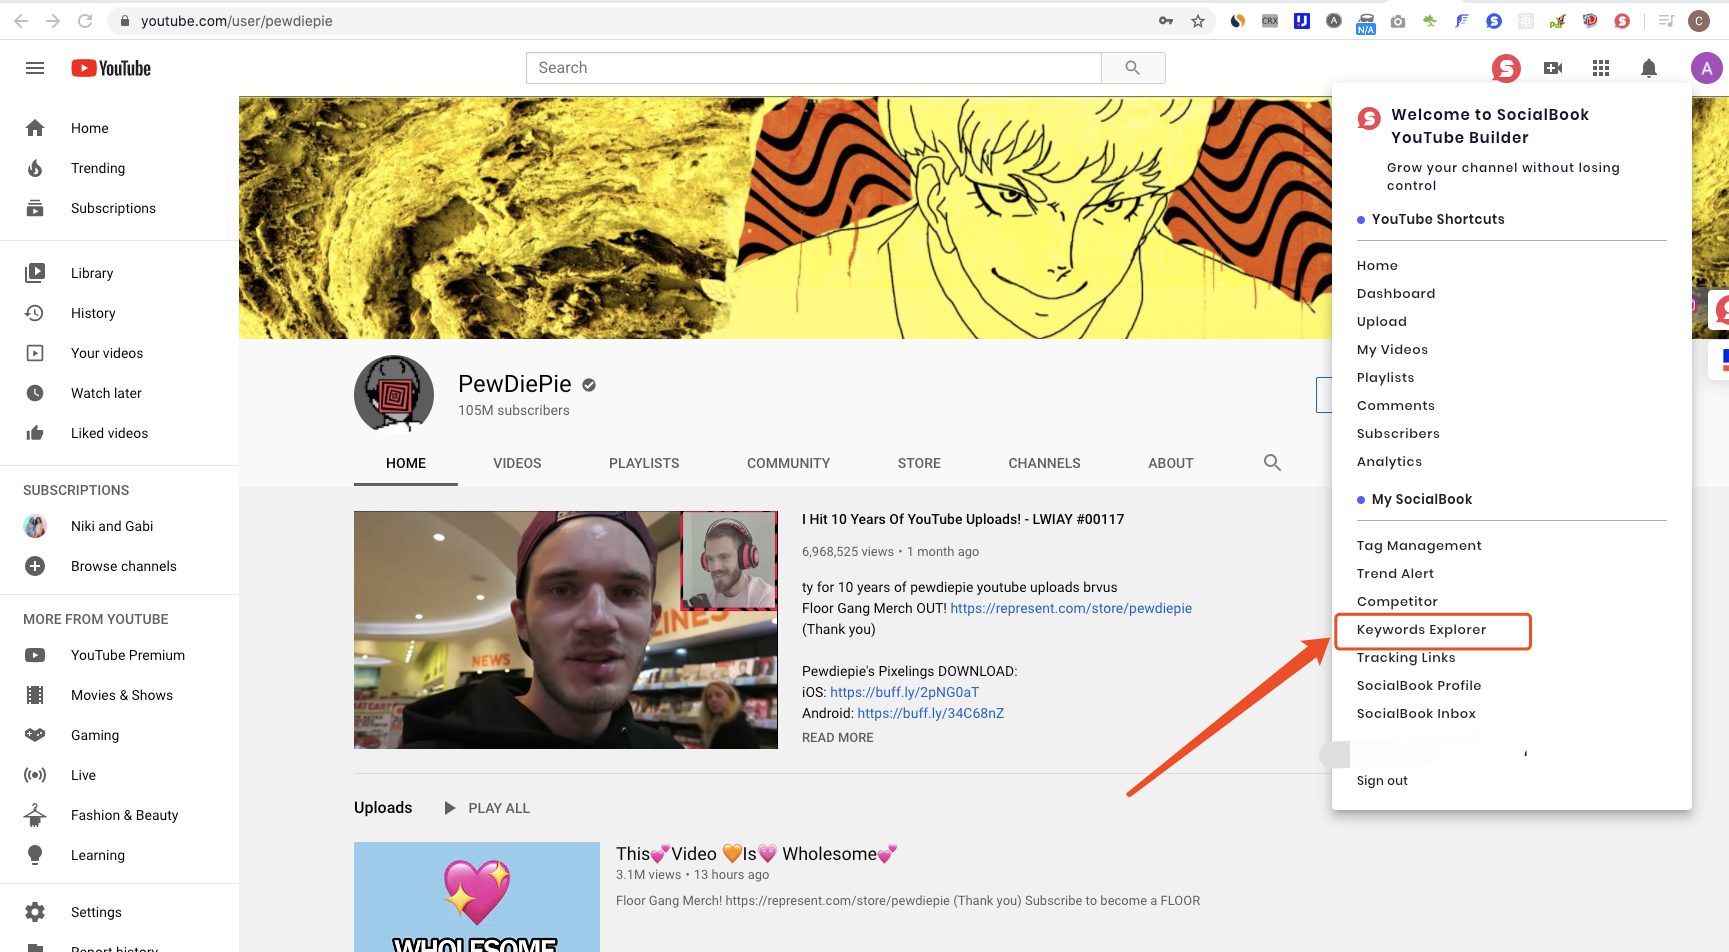Open the Wholesome video thumbnail
The image size is (1729, 952).
[x=477, y=897]
